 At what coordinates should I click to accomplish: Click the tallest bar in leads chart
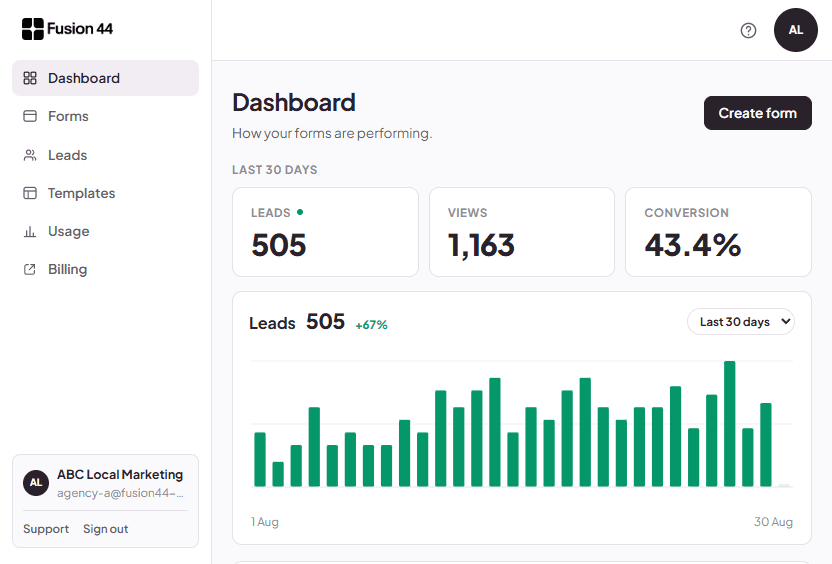pyautogui.click(x=730, y=423)
